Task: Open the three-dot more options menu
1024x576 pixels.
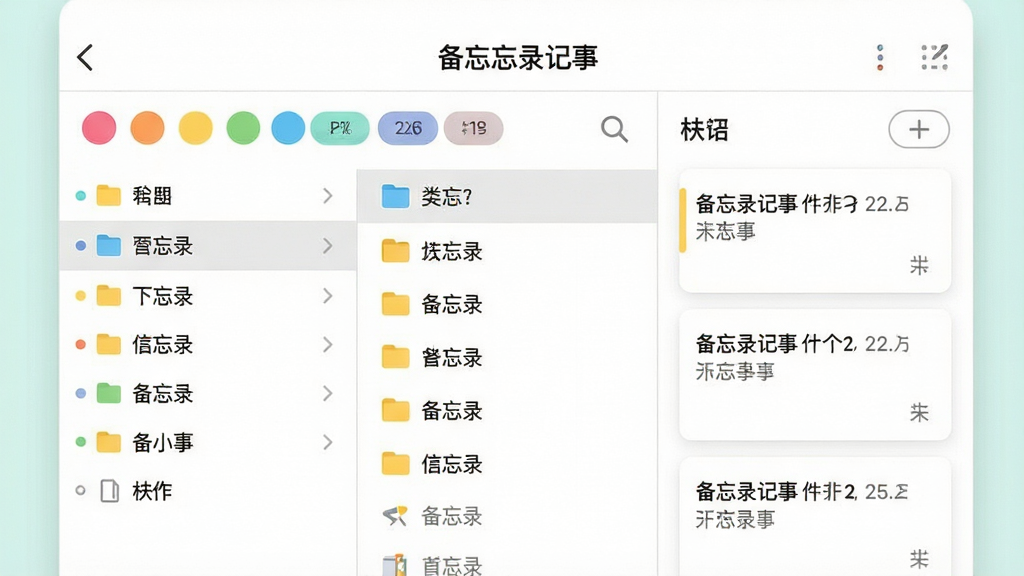Action: [880, 57]
